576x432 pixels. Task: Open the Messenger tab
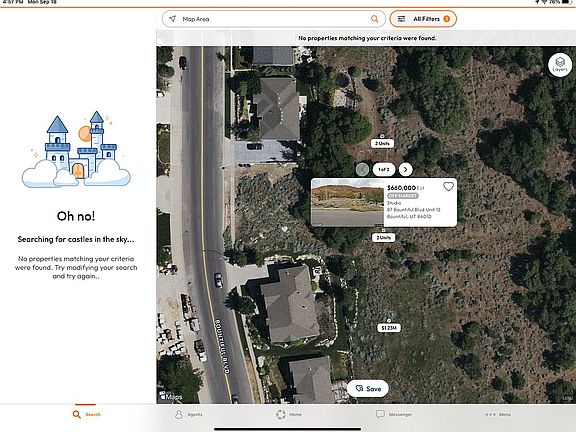[393, 414]
